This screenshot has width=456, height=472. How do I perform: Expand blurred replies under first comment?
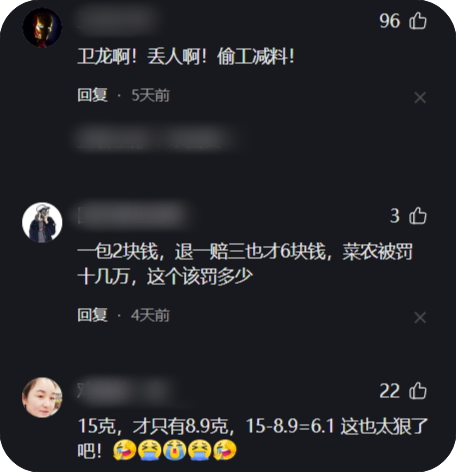[x=155, y=138]
